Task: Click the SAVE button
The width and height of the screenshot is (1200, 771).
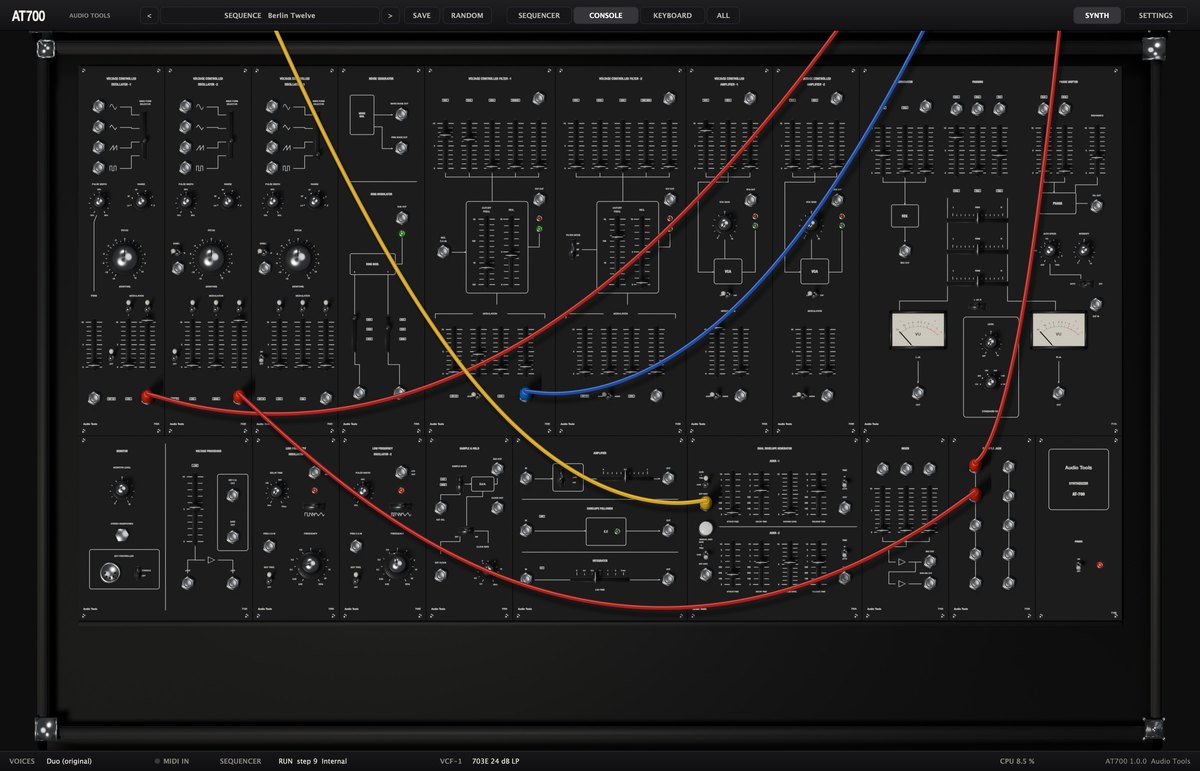Action: pyautogui.click(x=422, y=15)
